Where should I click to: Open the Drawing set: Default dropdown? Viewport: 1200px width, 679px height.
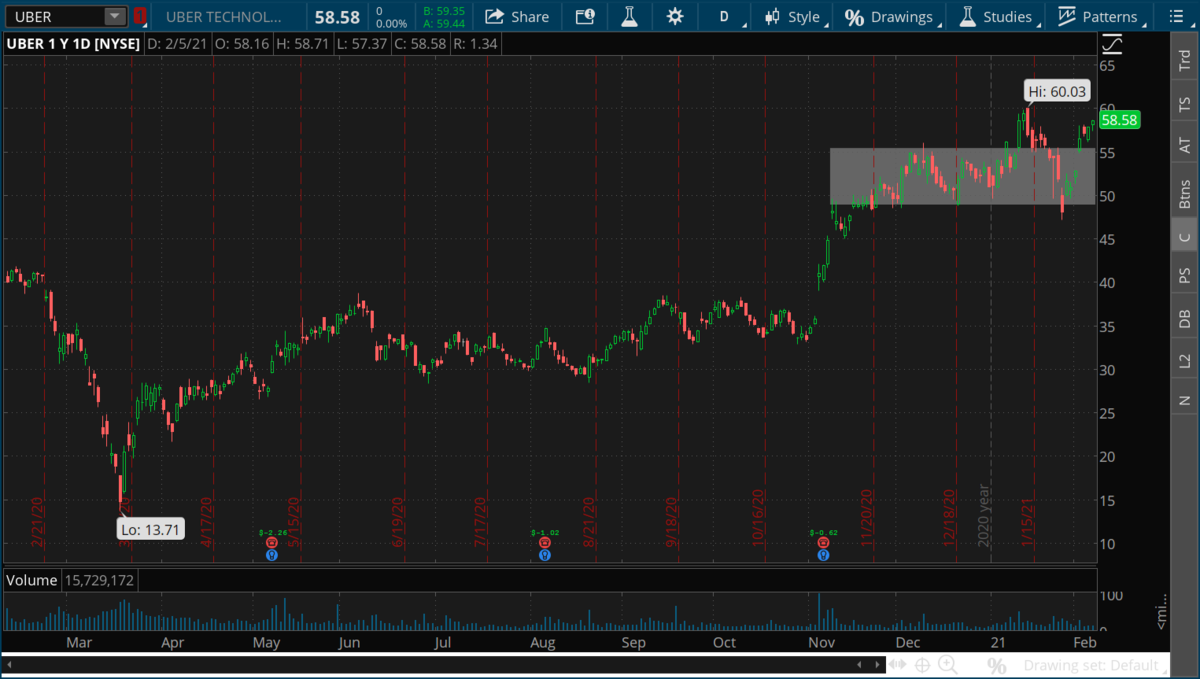[1095, 665]
